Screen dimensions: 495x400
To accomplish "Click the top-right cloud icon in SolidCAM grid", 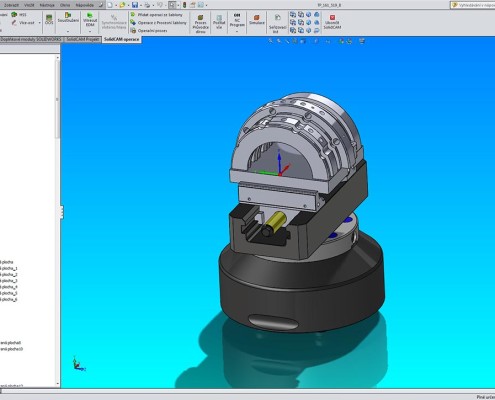I will pyautogui.click(x=317, y=15).
